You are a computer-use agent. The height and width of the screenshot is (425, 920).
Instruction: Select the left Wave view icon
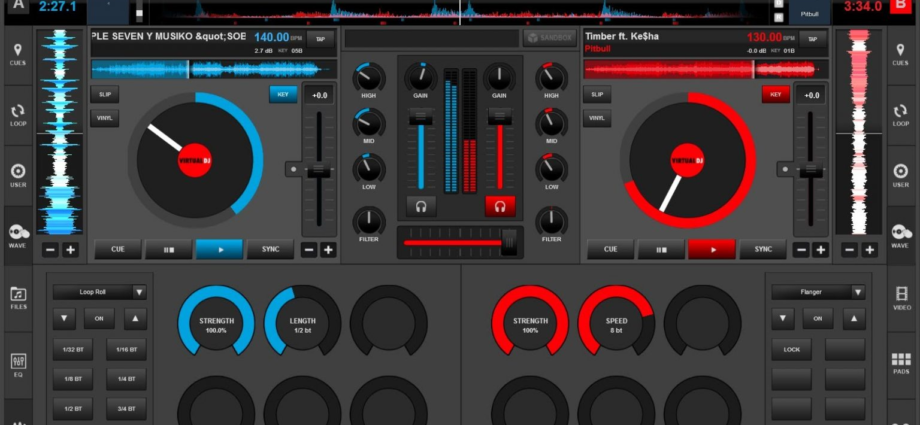(18, 237)
